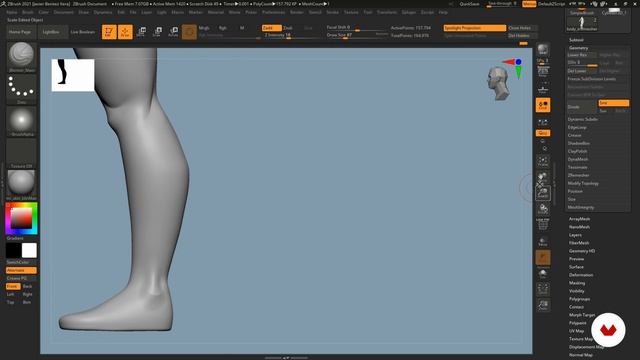
Task: Expand the EdgeLoop subsection
Action: (x=577, y=127)
